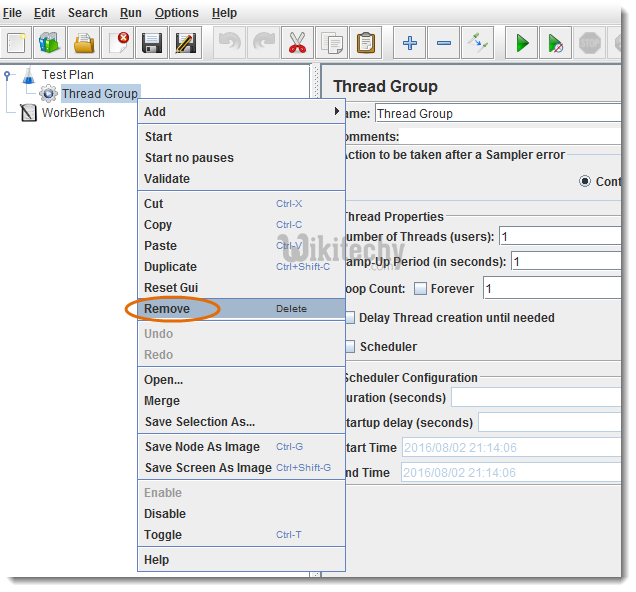Click the Cut scissors toolbar icon
This screenshot has width=636, height=592.
(x=297, y=43)
